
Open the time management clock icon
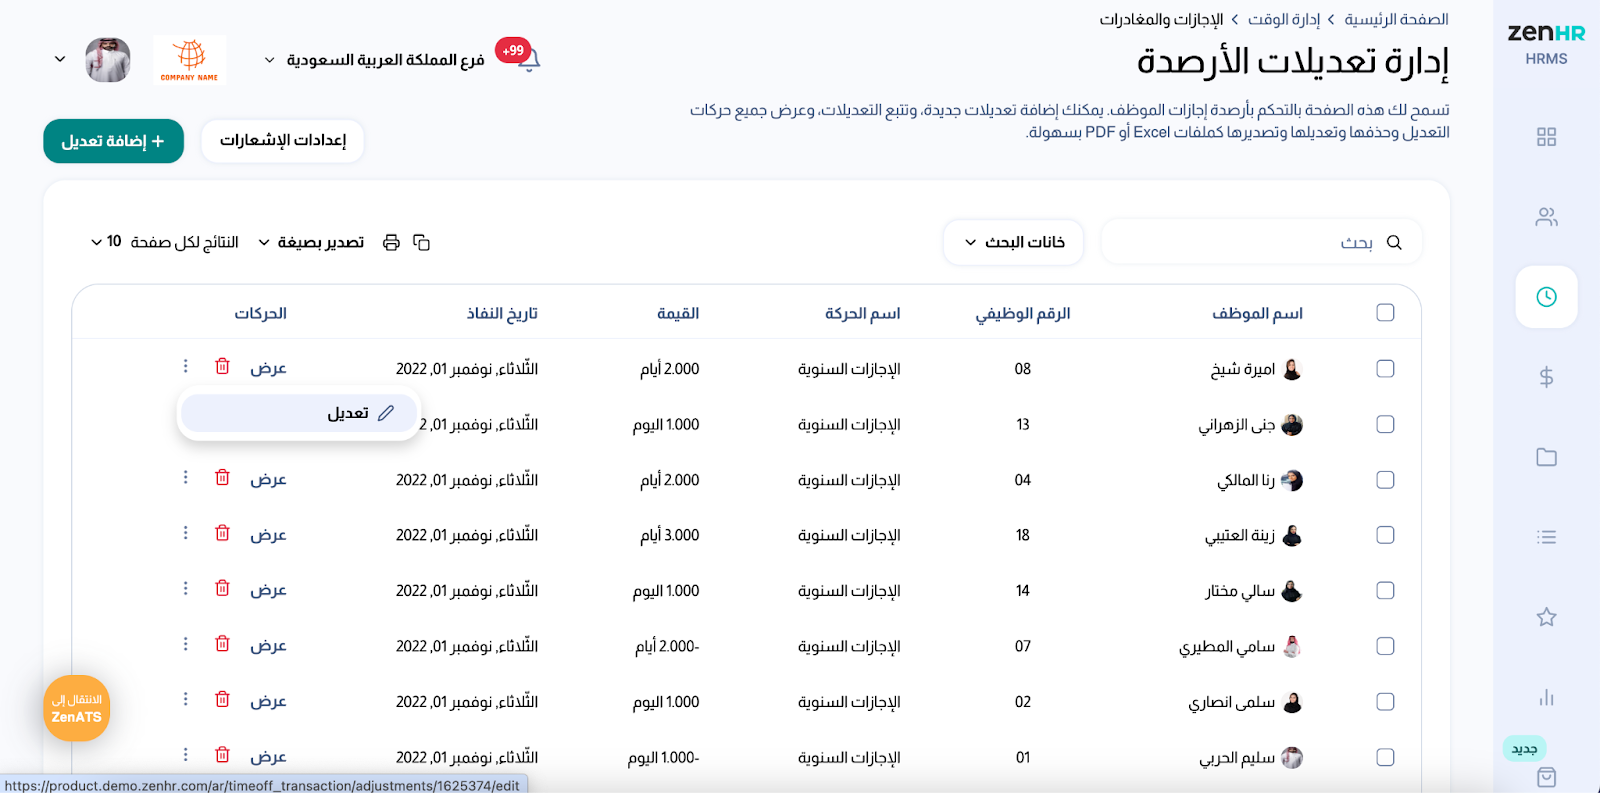pyautogui.click(x=1546, y=297)
